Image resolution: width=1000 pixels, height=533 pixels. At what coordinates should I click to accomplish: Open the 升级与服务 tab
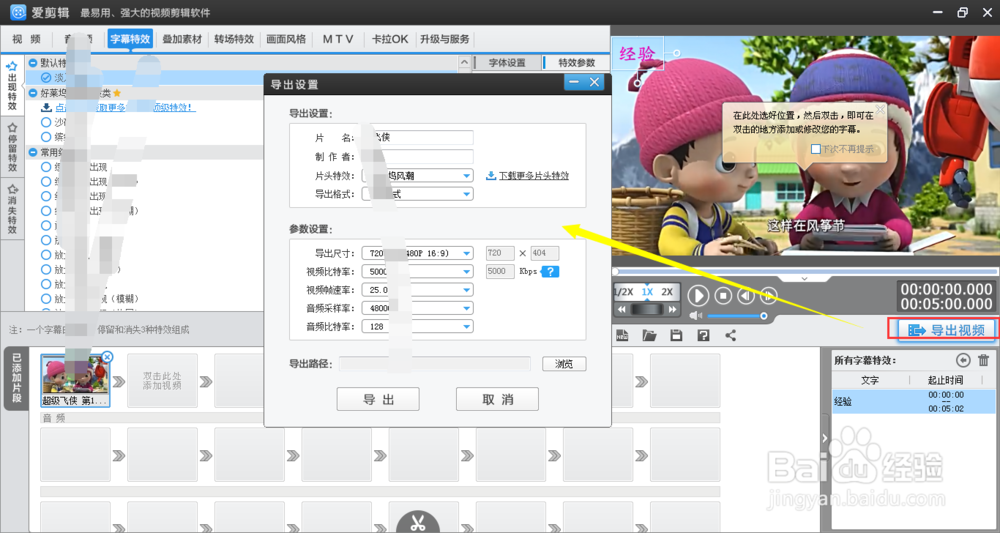pyautogui.click(x=445, y=39)
